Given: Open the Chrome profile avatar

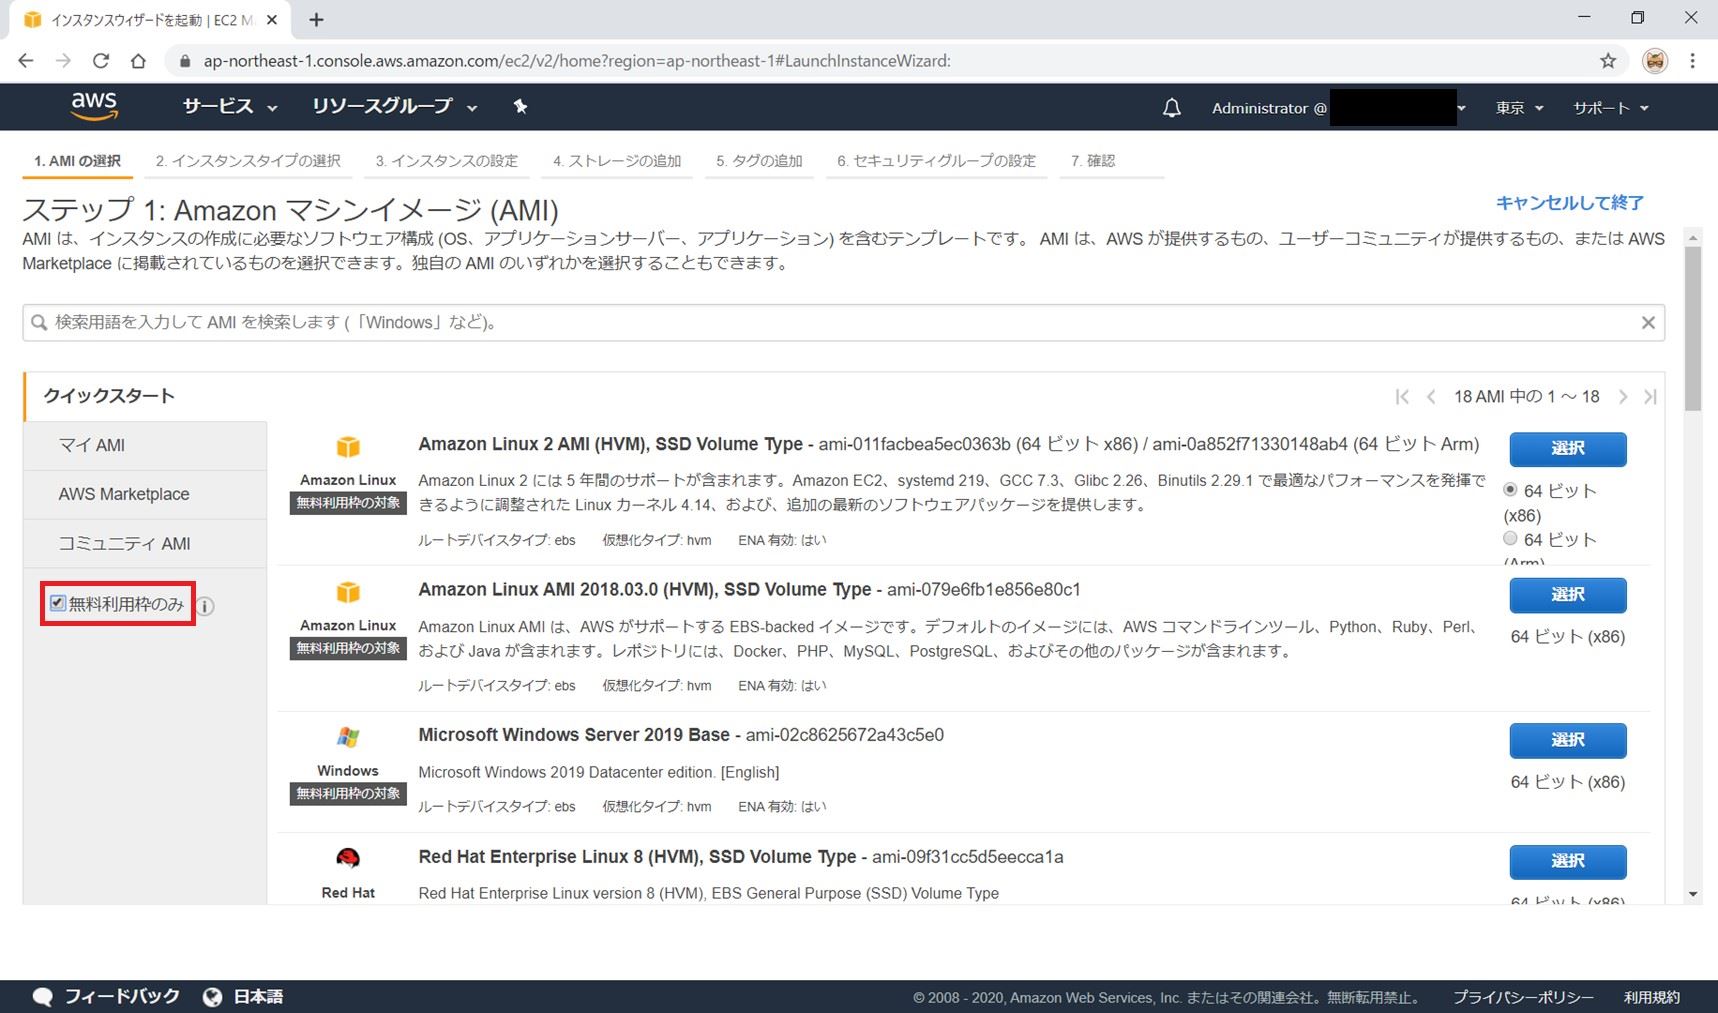Looking at the screenshot, I should tap(1655, 61).
